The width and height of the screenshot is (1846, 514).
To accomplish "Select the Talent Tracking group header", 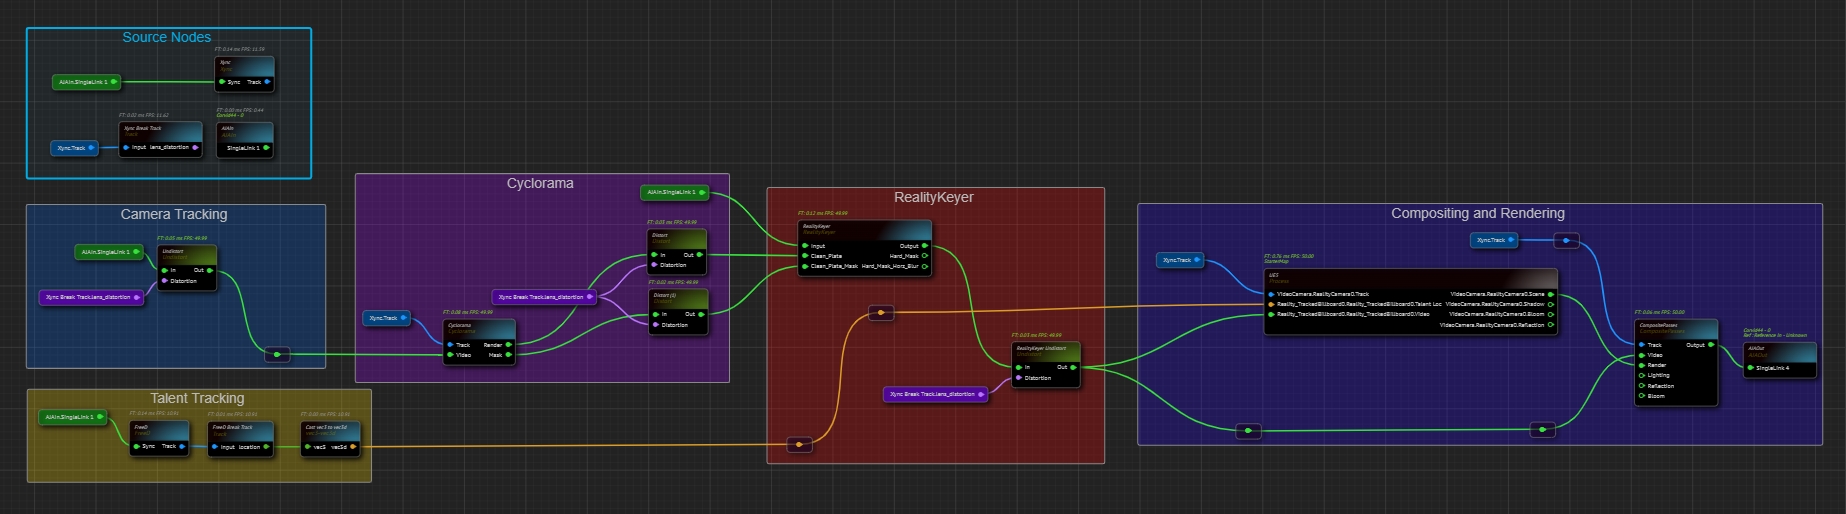I will 197,398.
